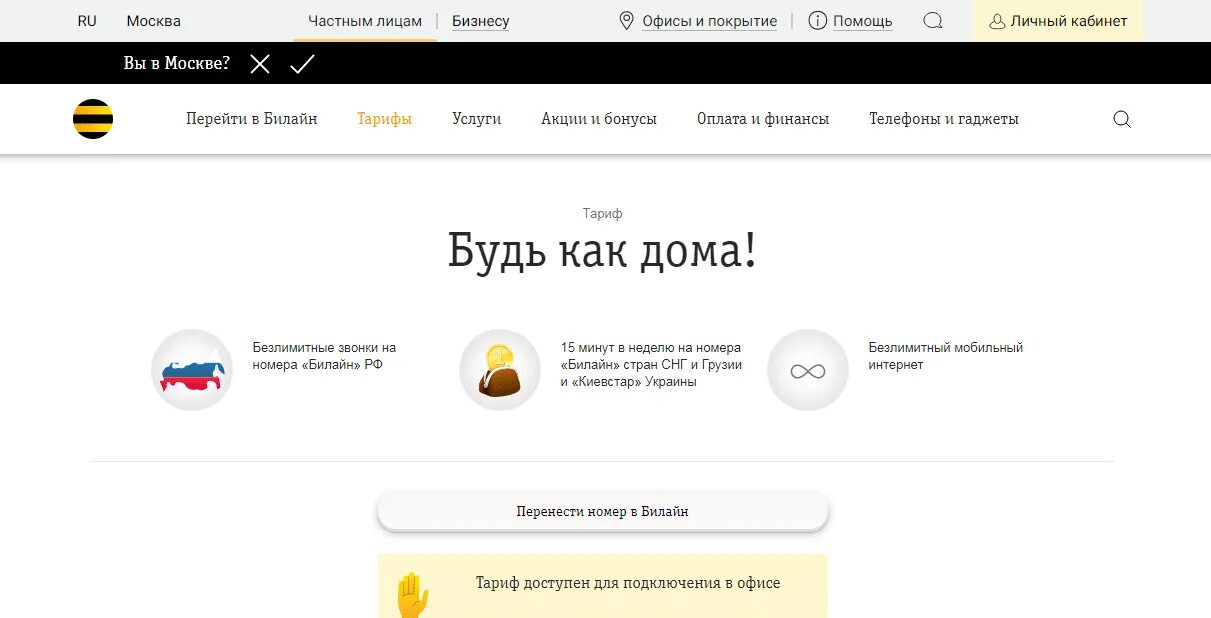Open site search magnifier icon
The image size is (1211, 618).
pos(1122,119)
